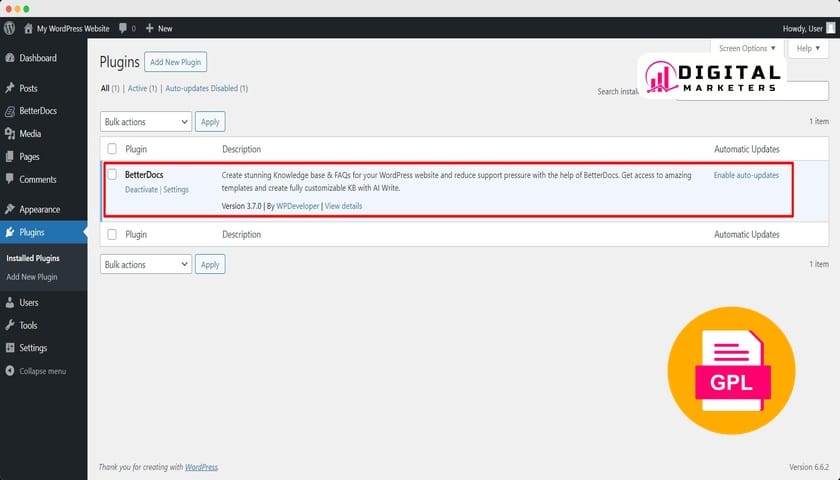Deactivate the BetterDocs plugin
840x480 pixels.
pos(141,190)
